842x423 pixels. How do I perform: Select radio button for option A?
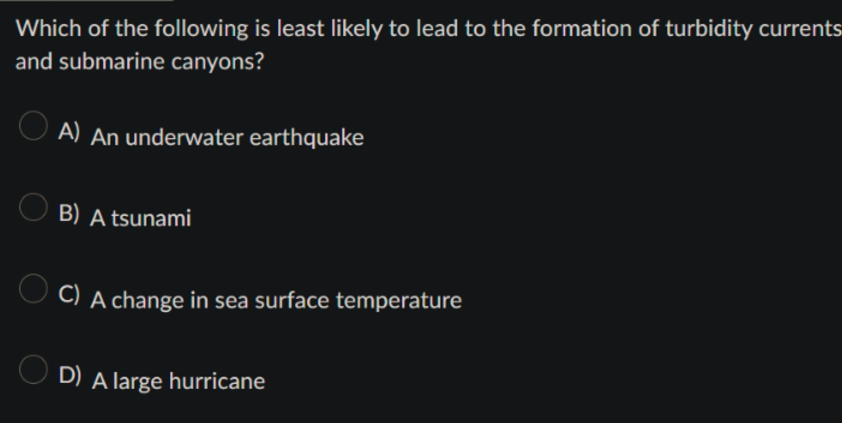pyautogui.click(x=33, y=126)
